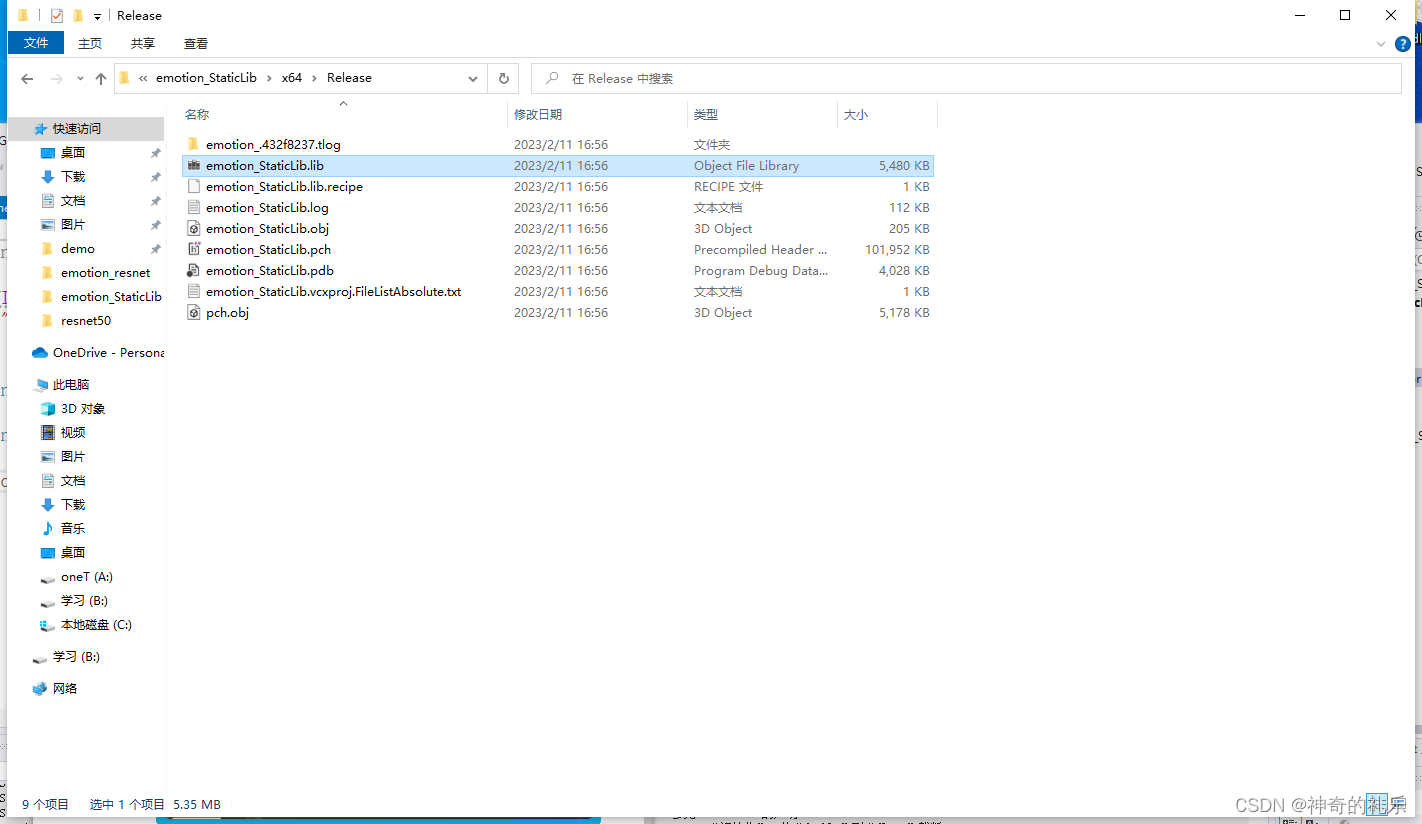Open emotion_resnet folder in navigation pane
Viewport: 1422px width, 824px height.
[105, 272]
